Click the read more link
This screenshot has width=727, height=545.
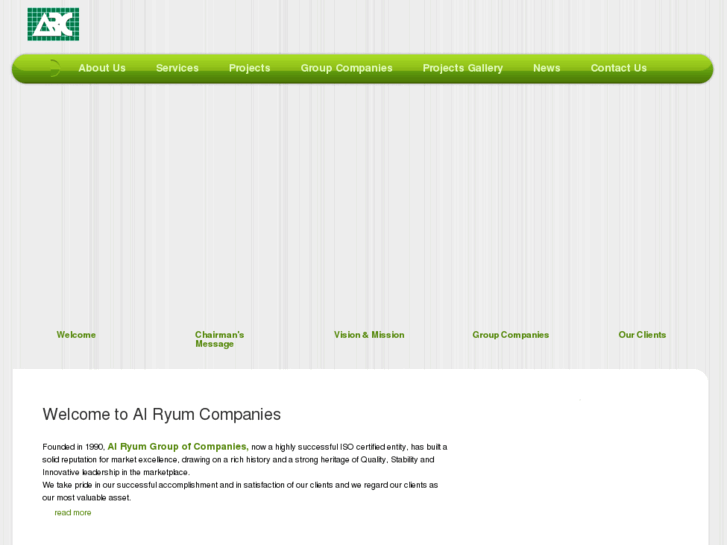point(73,513)
